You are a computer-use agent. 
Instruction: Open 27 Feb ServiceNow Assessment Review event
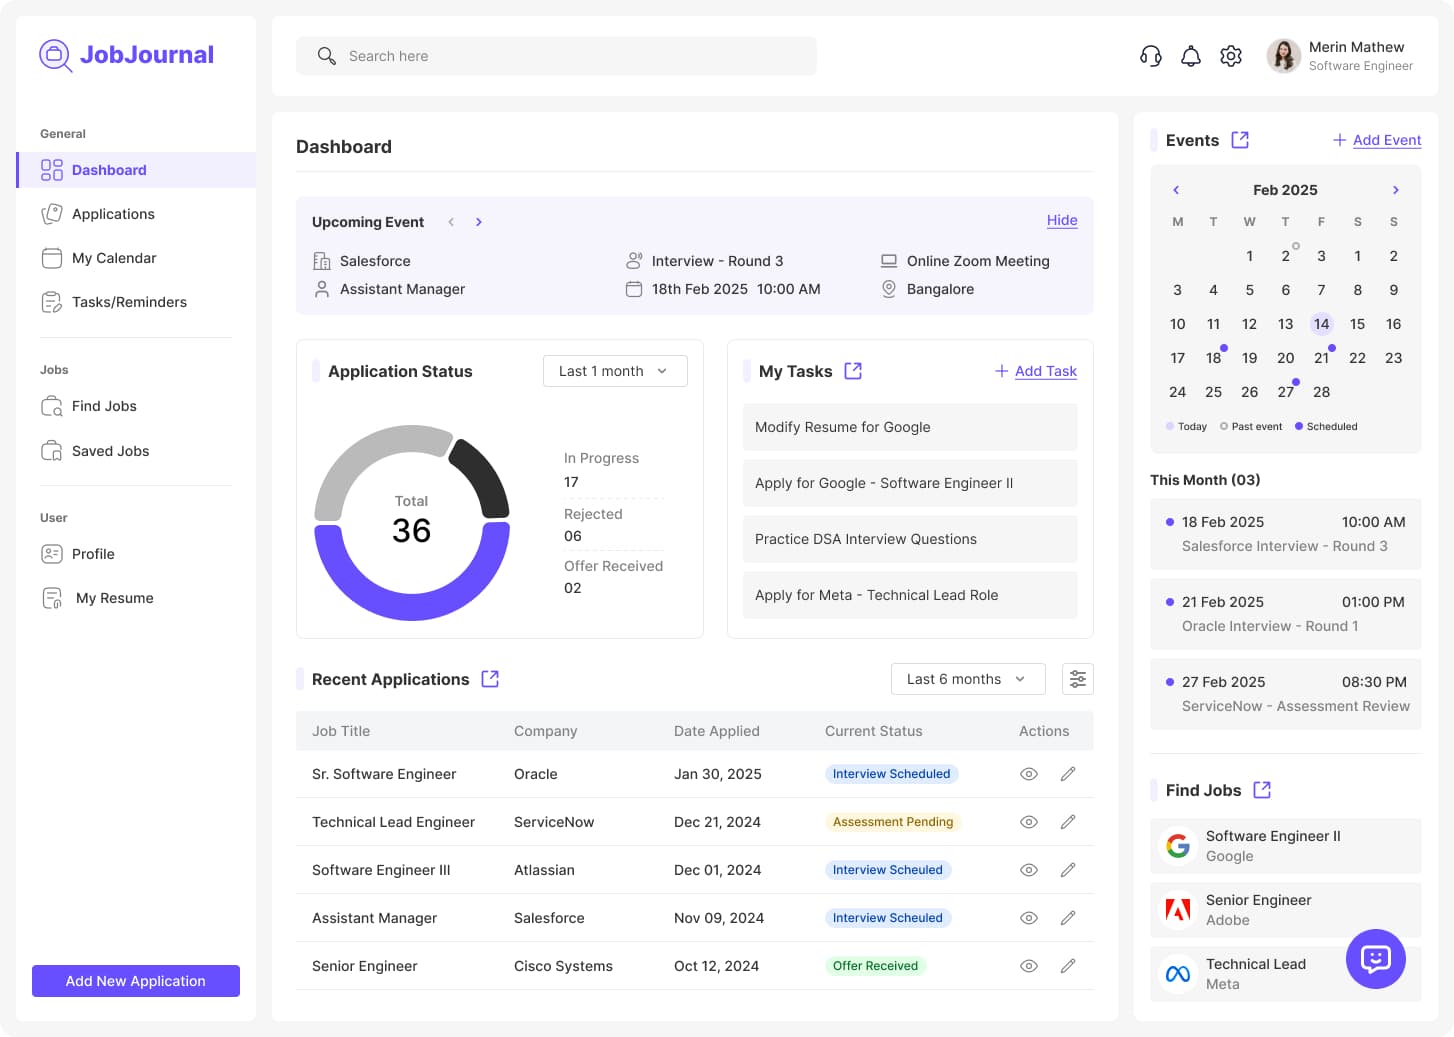pyautogui.click(x=1286, y=694)
